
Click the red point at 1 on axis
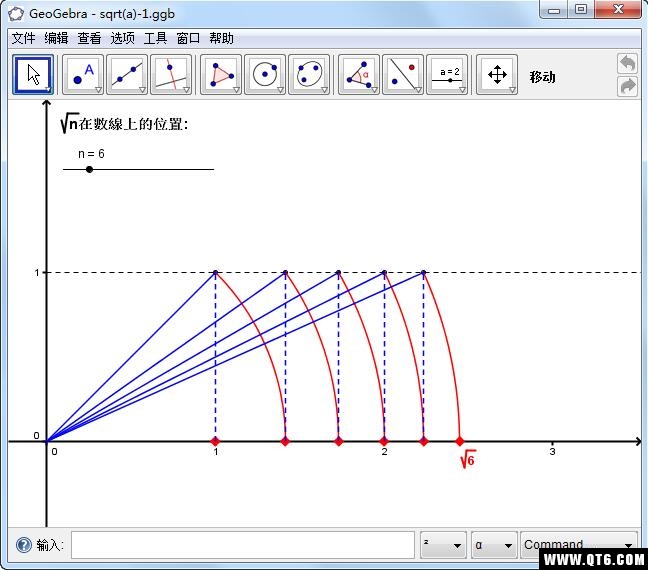click(x=215, y=441)
